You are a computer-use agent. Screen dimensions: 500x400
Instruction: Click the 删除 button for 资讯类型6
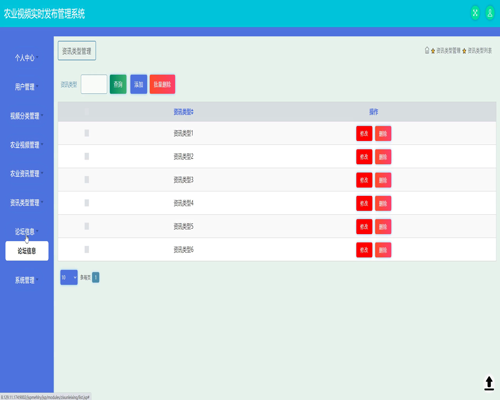[383, 250]
